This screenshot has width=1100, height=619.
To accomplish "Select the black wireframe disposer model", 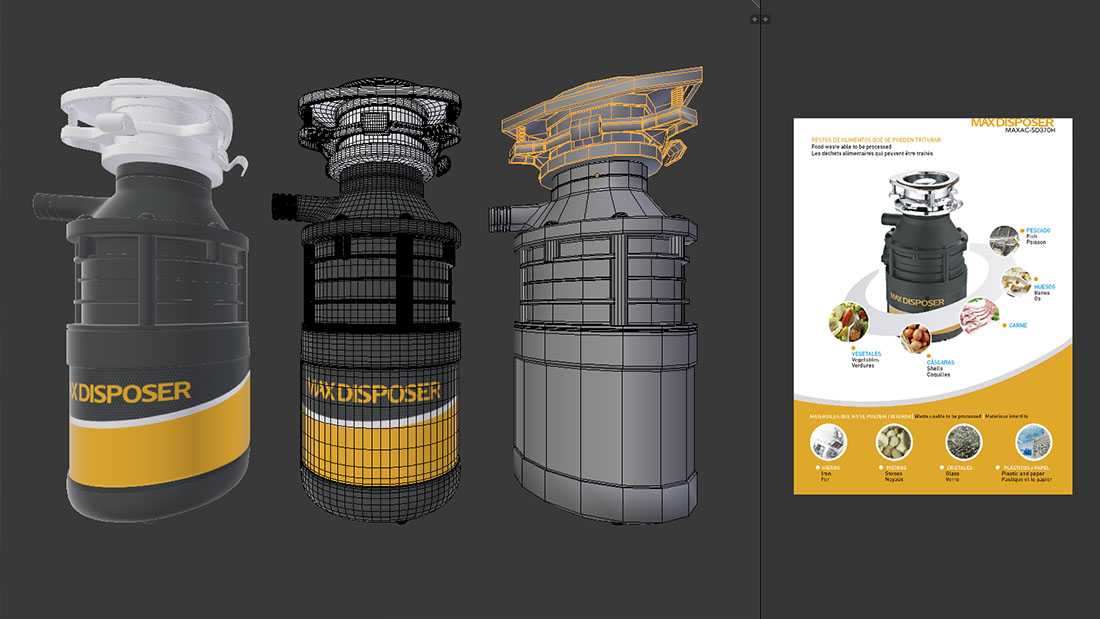I will coord(368,300).
